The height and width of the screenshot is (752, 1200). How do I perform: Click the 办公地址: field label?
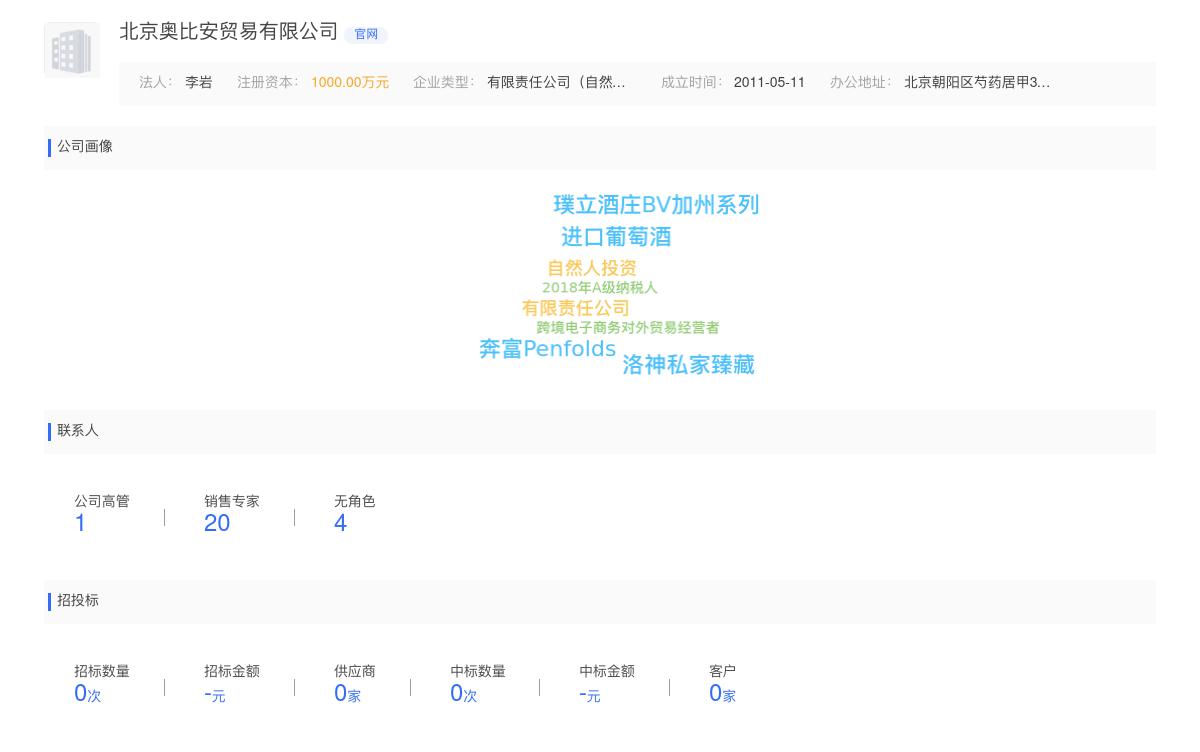coord(861,83)
